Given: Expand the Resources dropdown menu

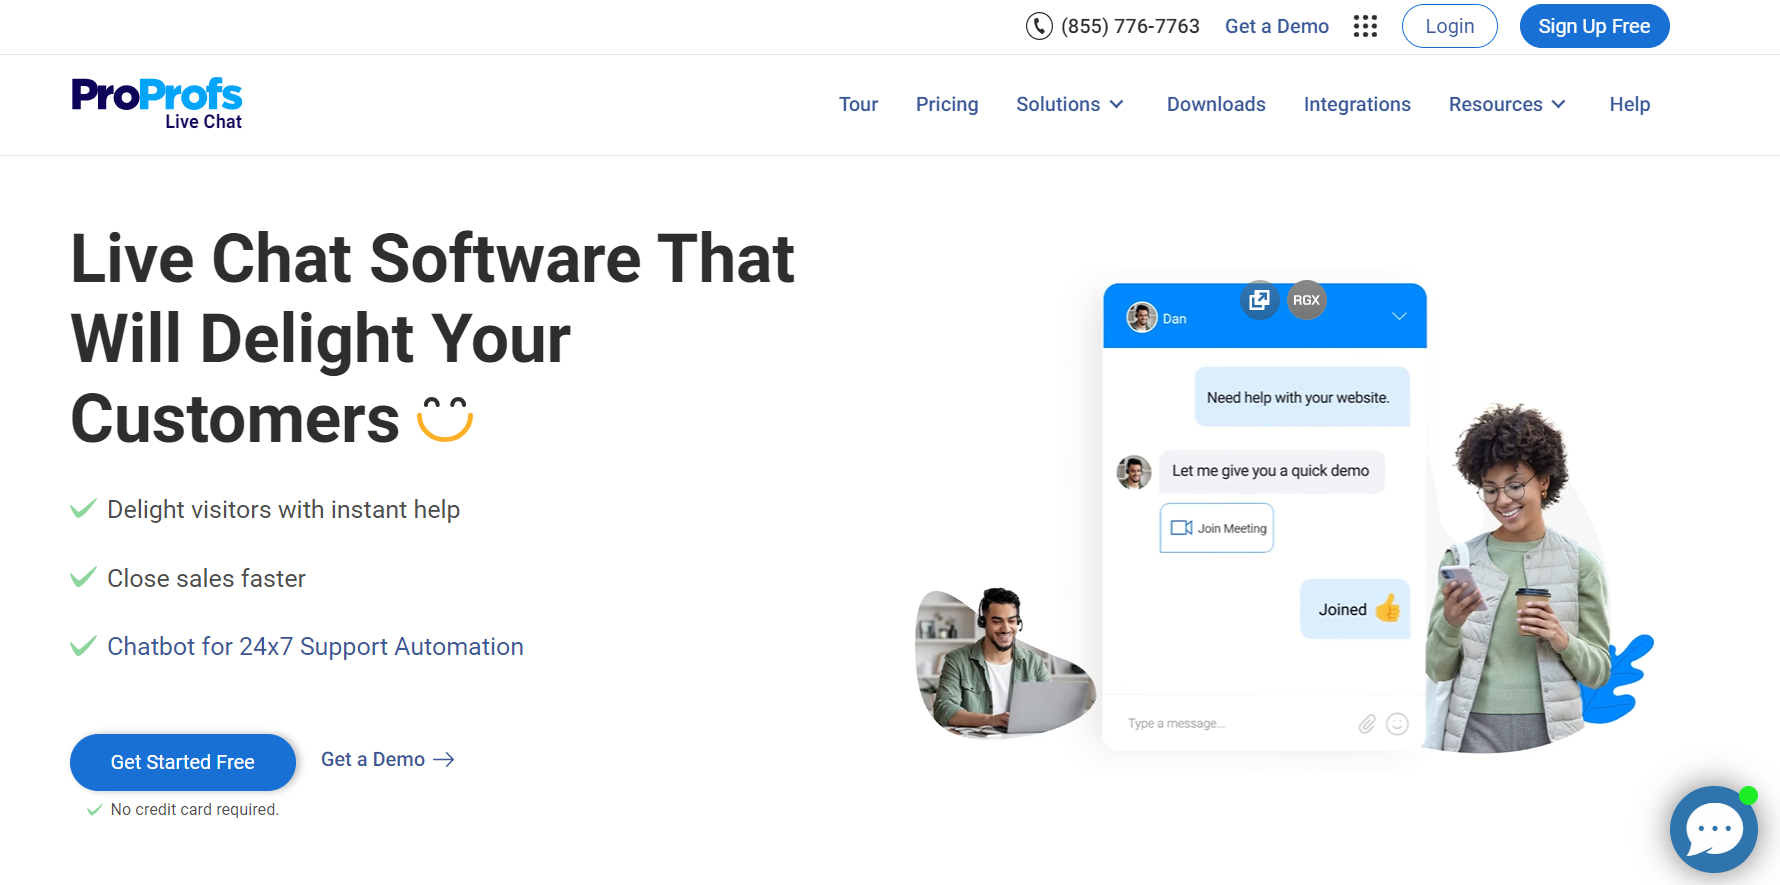Looking at the screenshot, I should coord(1506,104).
